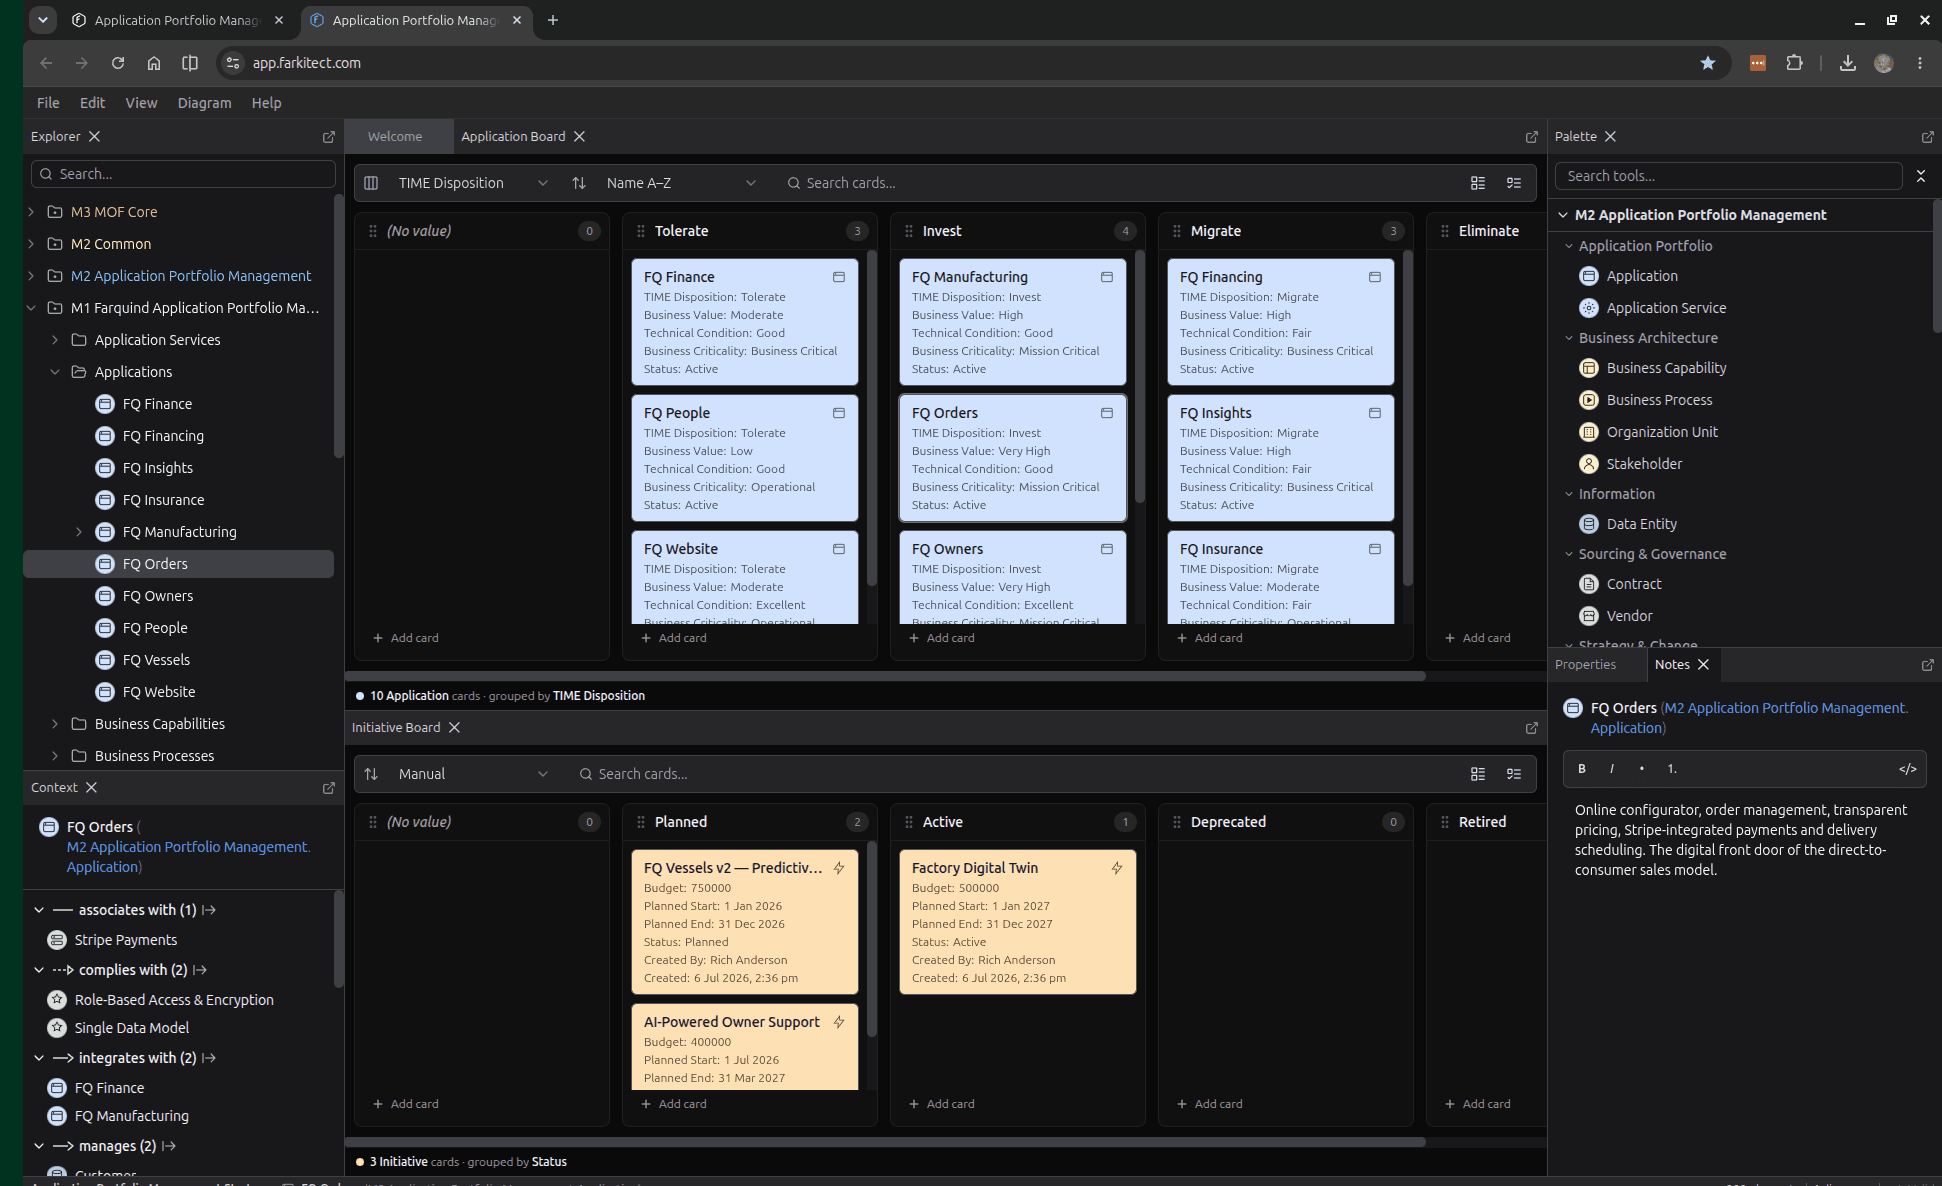Expand the M3 MOF Core folder

pos(31,212)
